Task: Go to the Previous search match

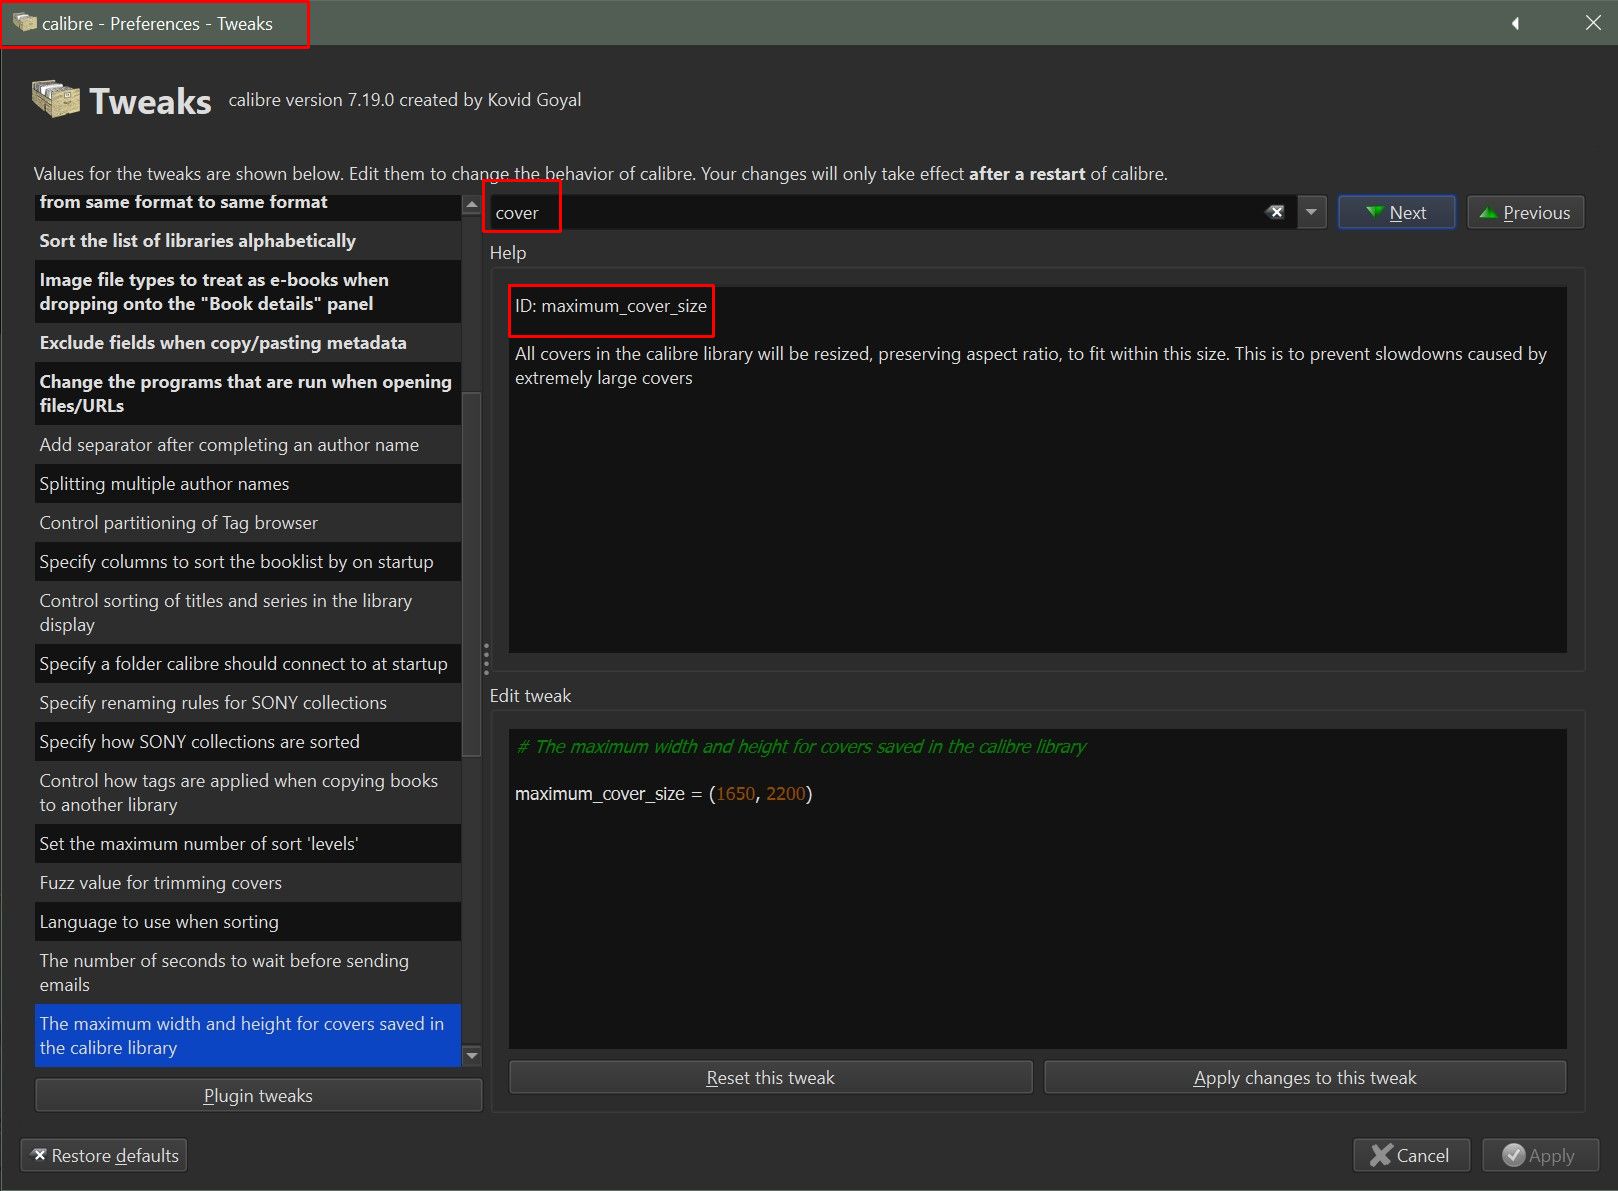Action: [x=1525, y=212]
